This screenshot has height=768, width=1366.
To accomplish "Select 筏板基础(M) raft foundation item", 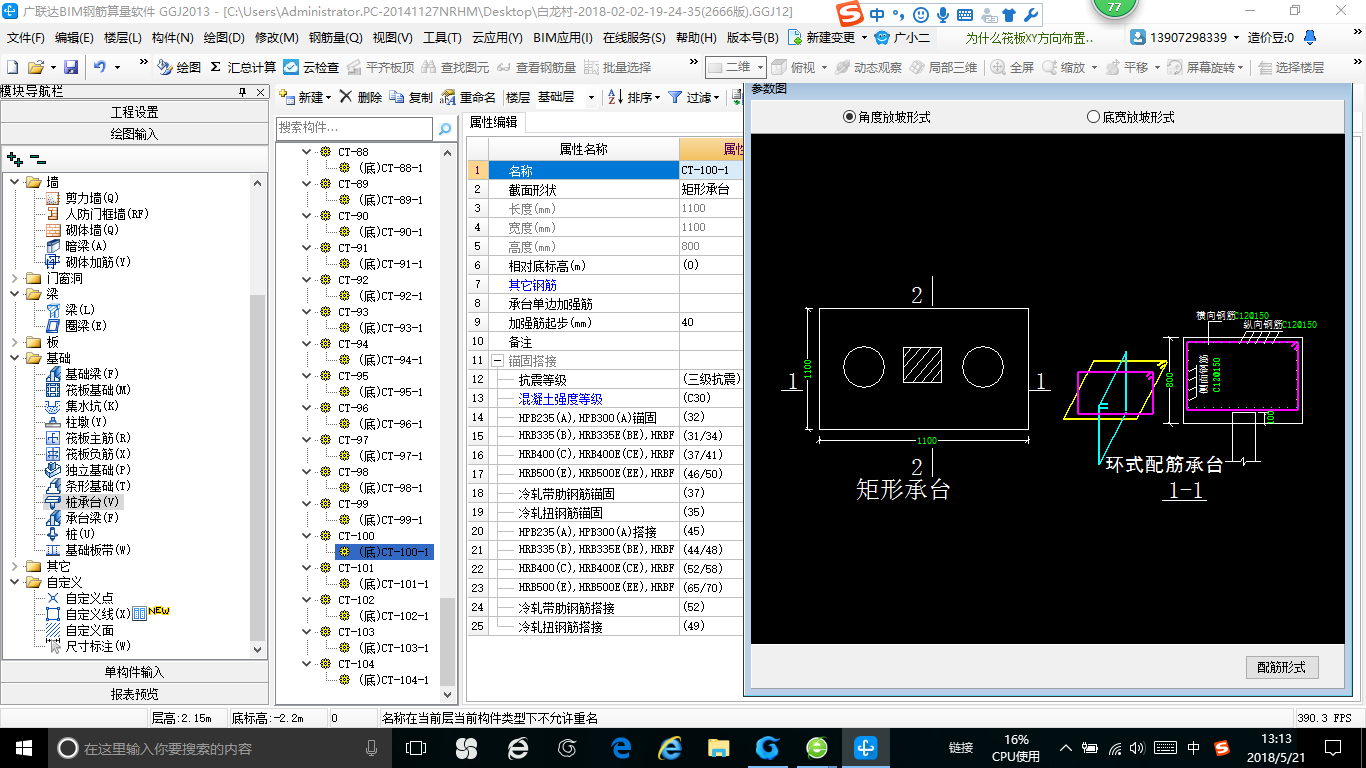I will [89, 390].
